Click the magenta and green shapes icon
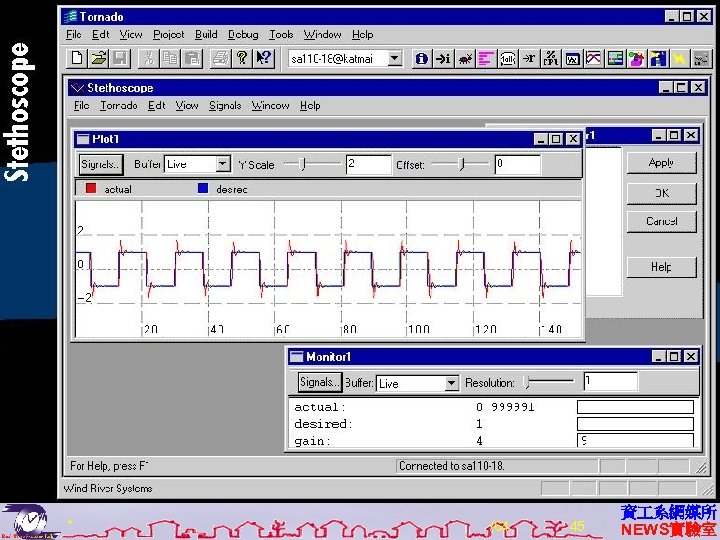Screen dimensions: 720x540 point(637,58)
